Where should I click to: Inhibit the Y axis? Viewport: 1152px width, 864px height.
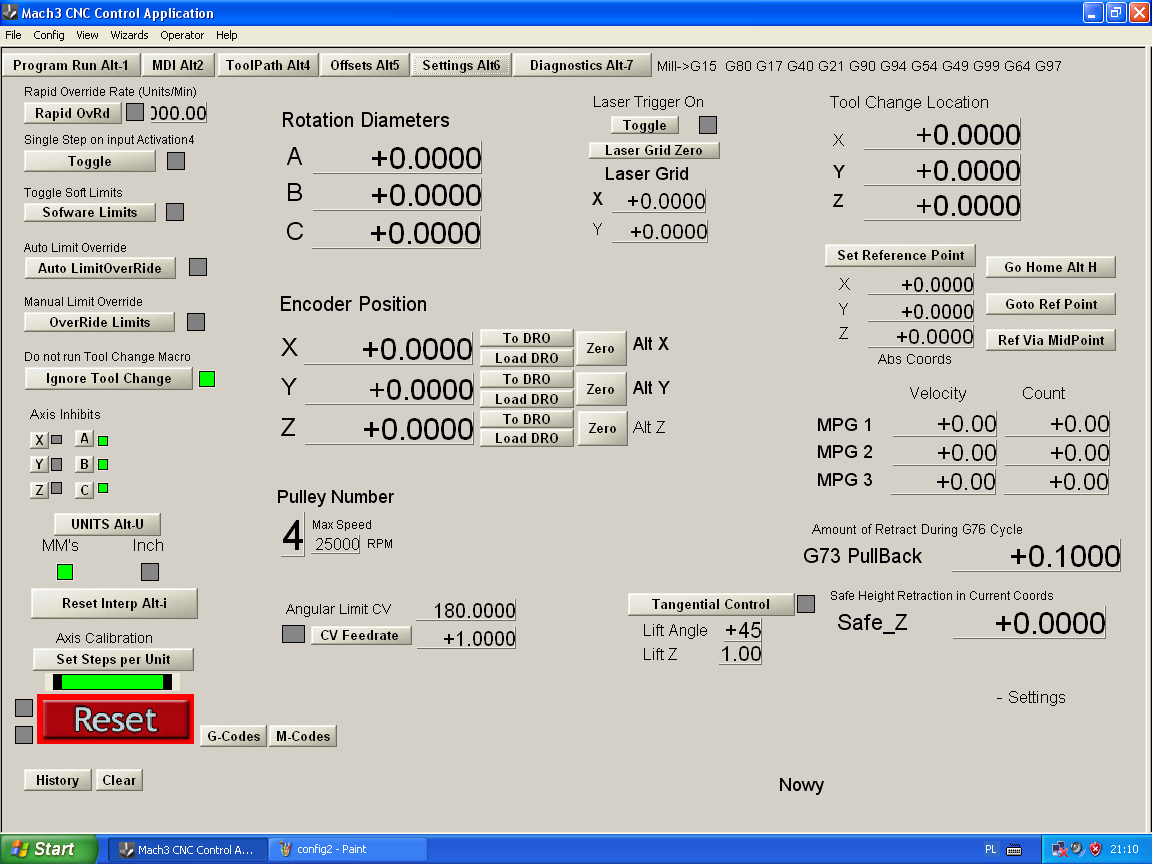coord(39,464)
